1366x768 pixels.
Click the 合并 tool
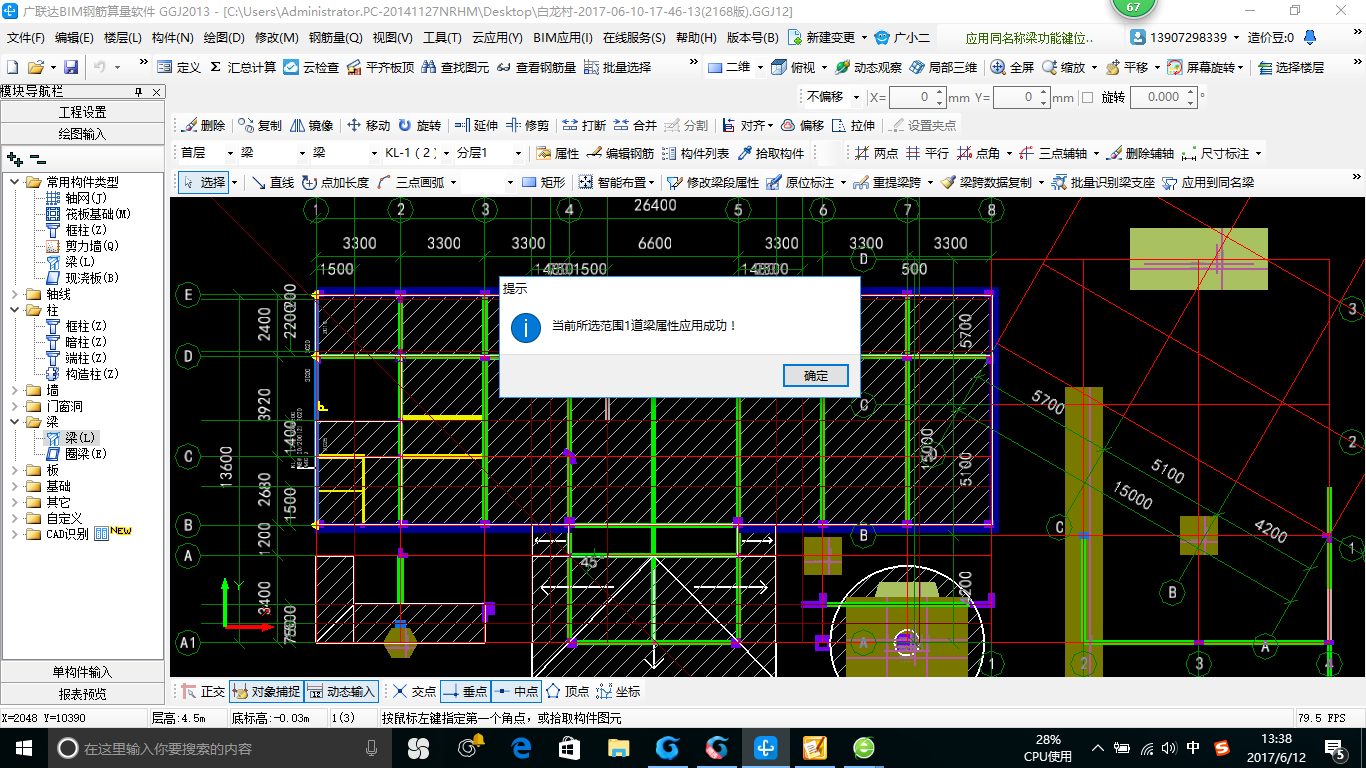(636, 125)
